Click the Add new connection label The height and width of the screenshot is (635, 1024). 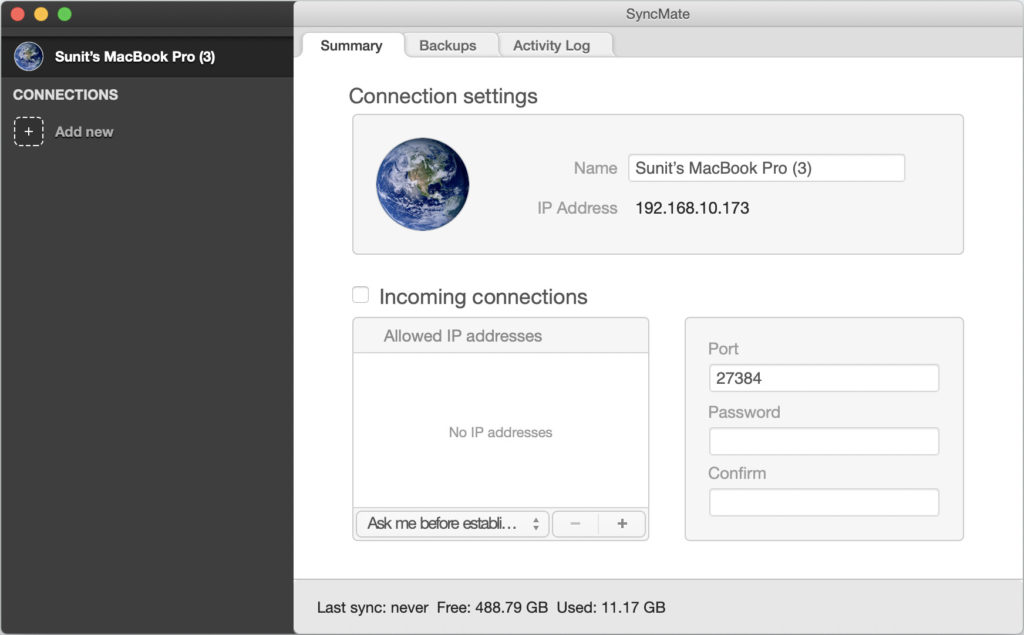tap(84, 131)
